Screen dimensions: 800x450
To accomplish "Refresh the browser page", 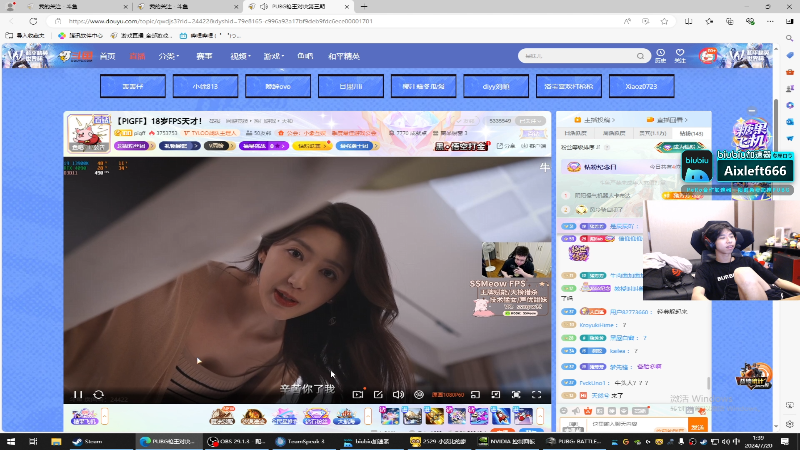I will pos(33,21).
